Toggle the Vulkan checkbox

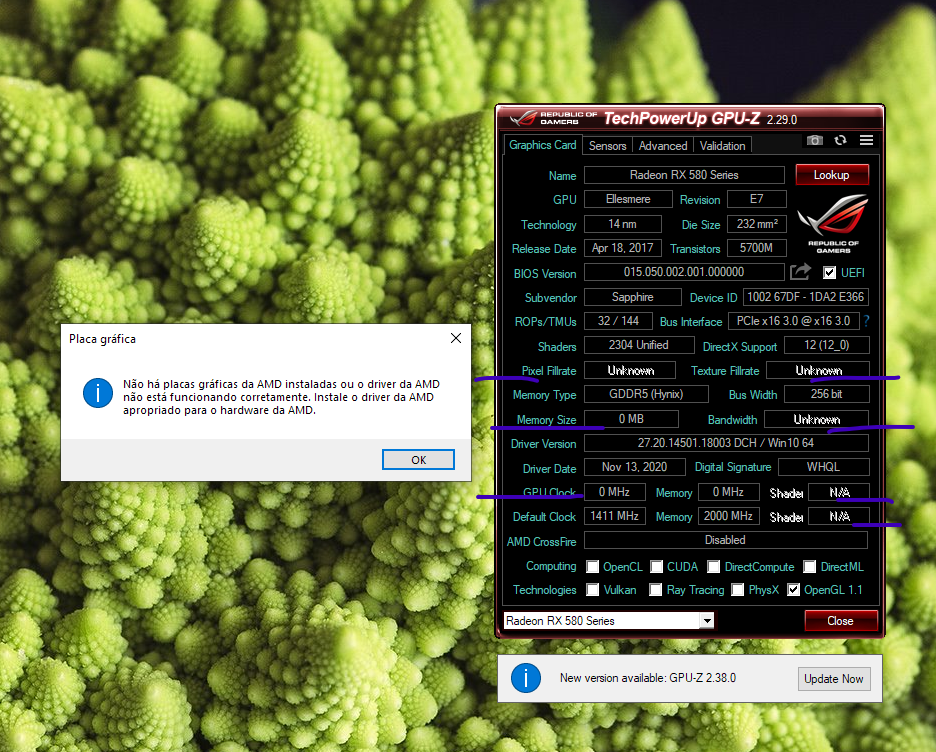592,590
